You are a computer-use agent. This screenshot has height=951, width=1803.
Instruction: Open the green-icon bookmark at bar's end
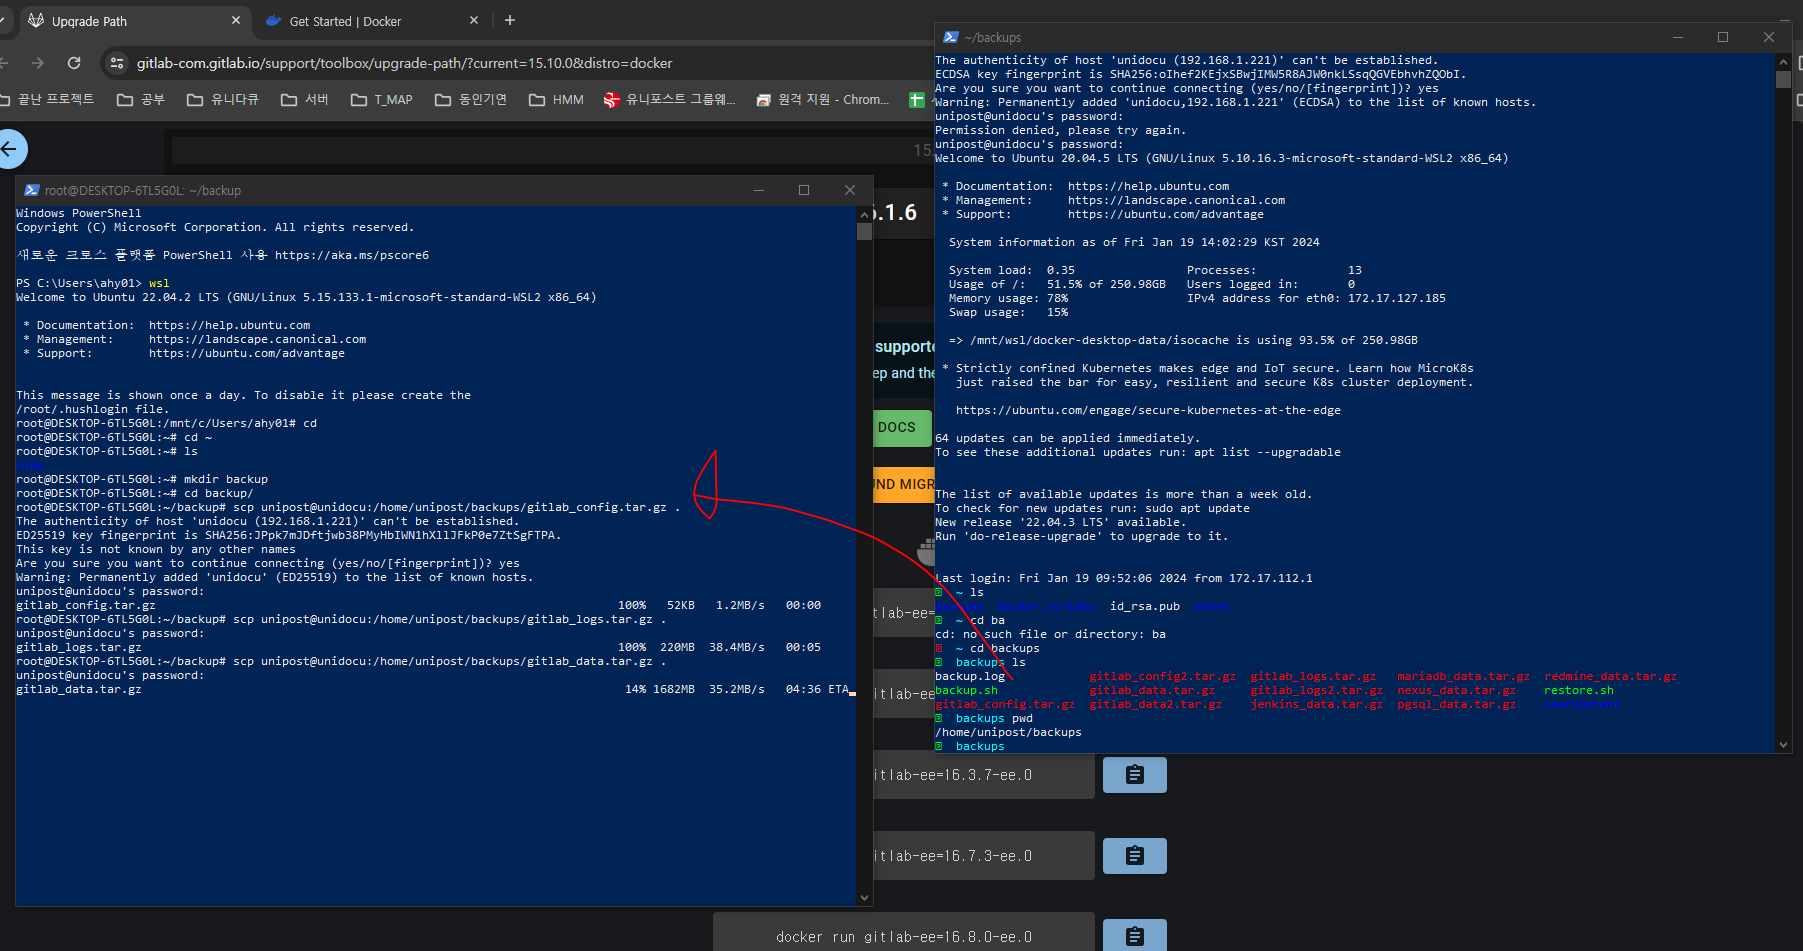tap(916, 100)
